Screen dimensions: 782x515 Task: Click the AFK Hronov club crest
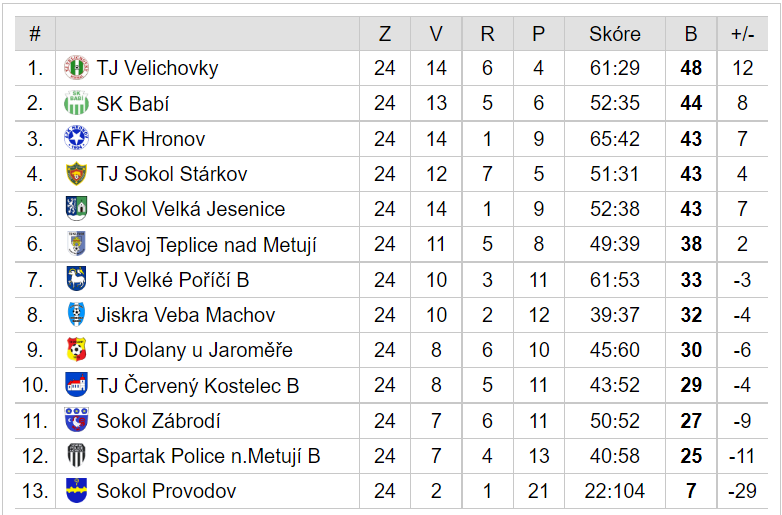(76, 139)
